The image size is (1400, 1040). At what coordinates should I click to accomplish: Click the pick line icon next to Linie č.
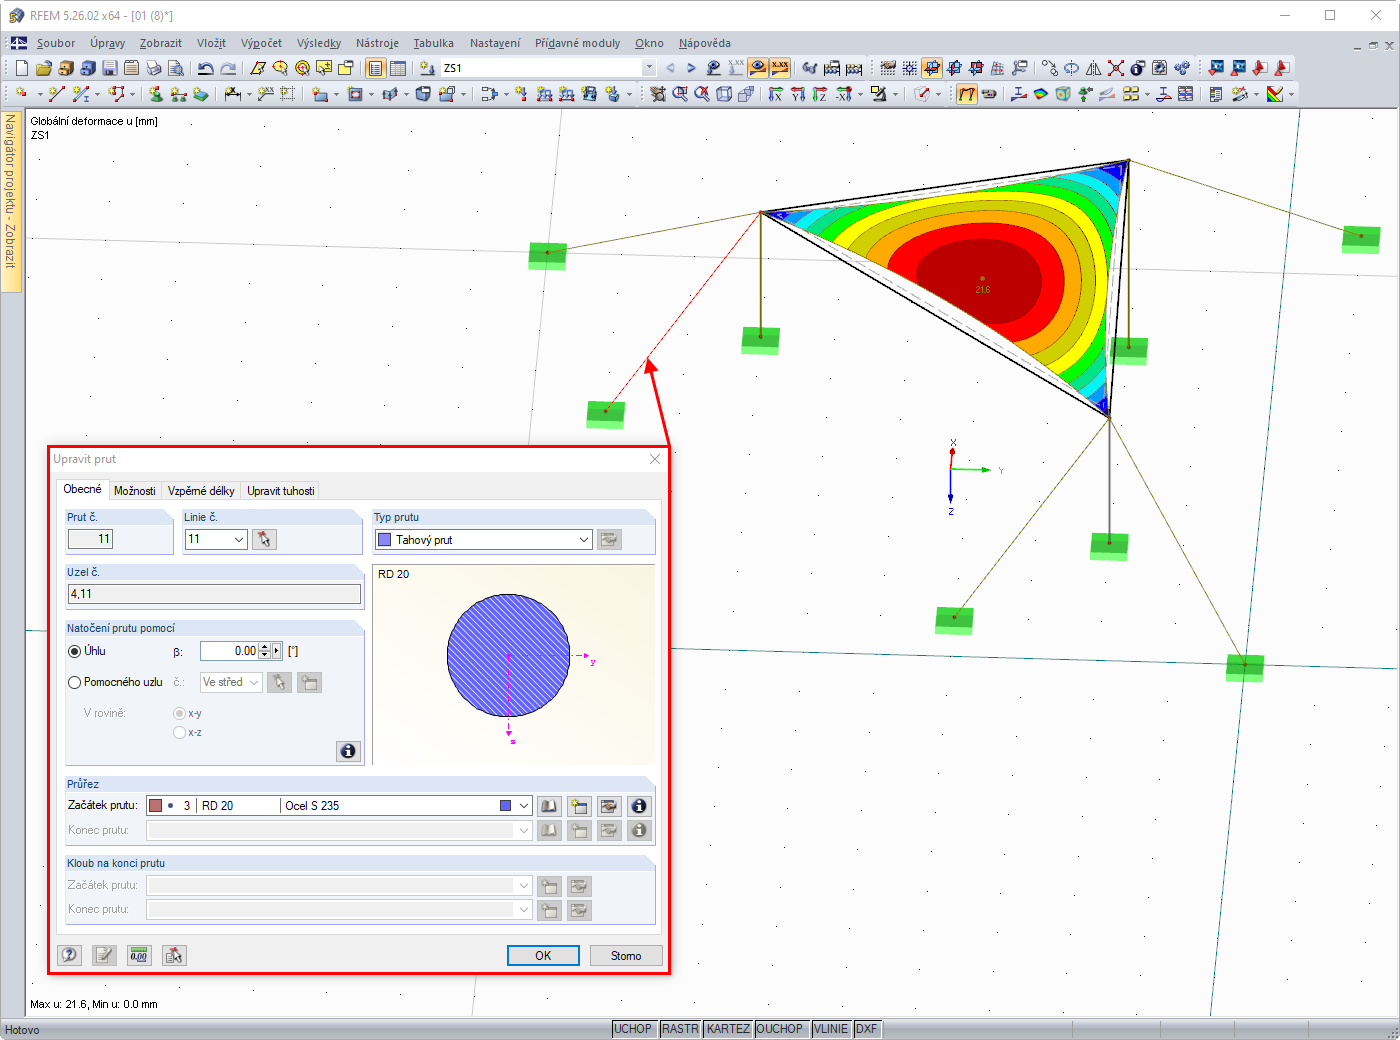pos(264,539)
